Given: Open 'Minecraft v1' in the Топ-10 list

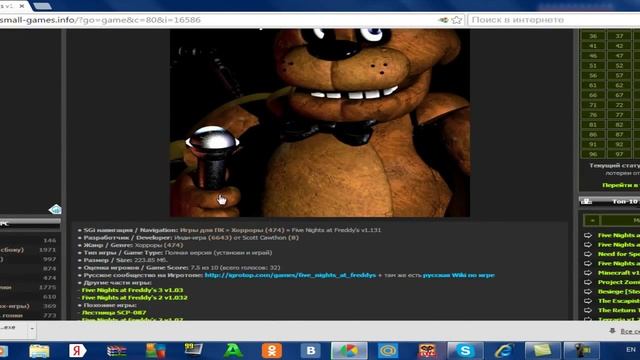Looking at the screenshot, I should (x=619, y=273).
